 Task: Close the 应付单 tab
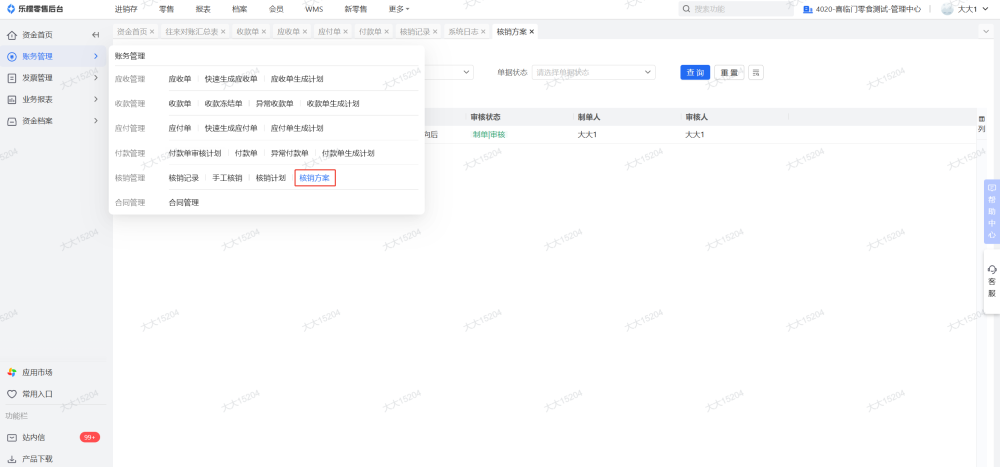[x=346, y=31]
